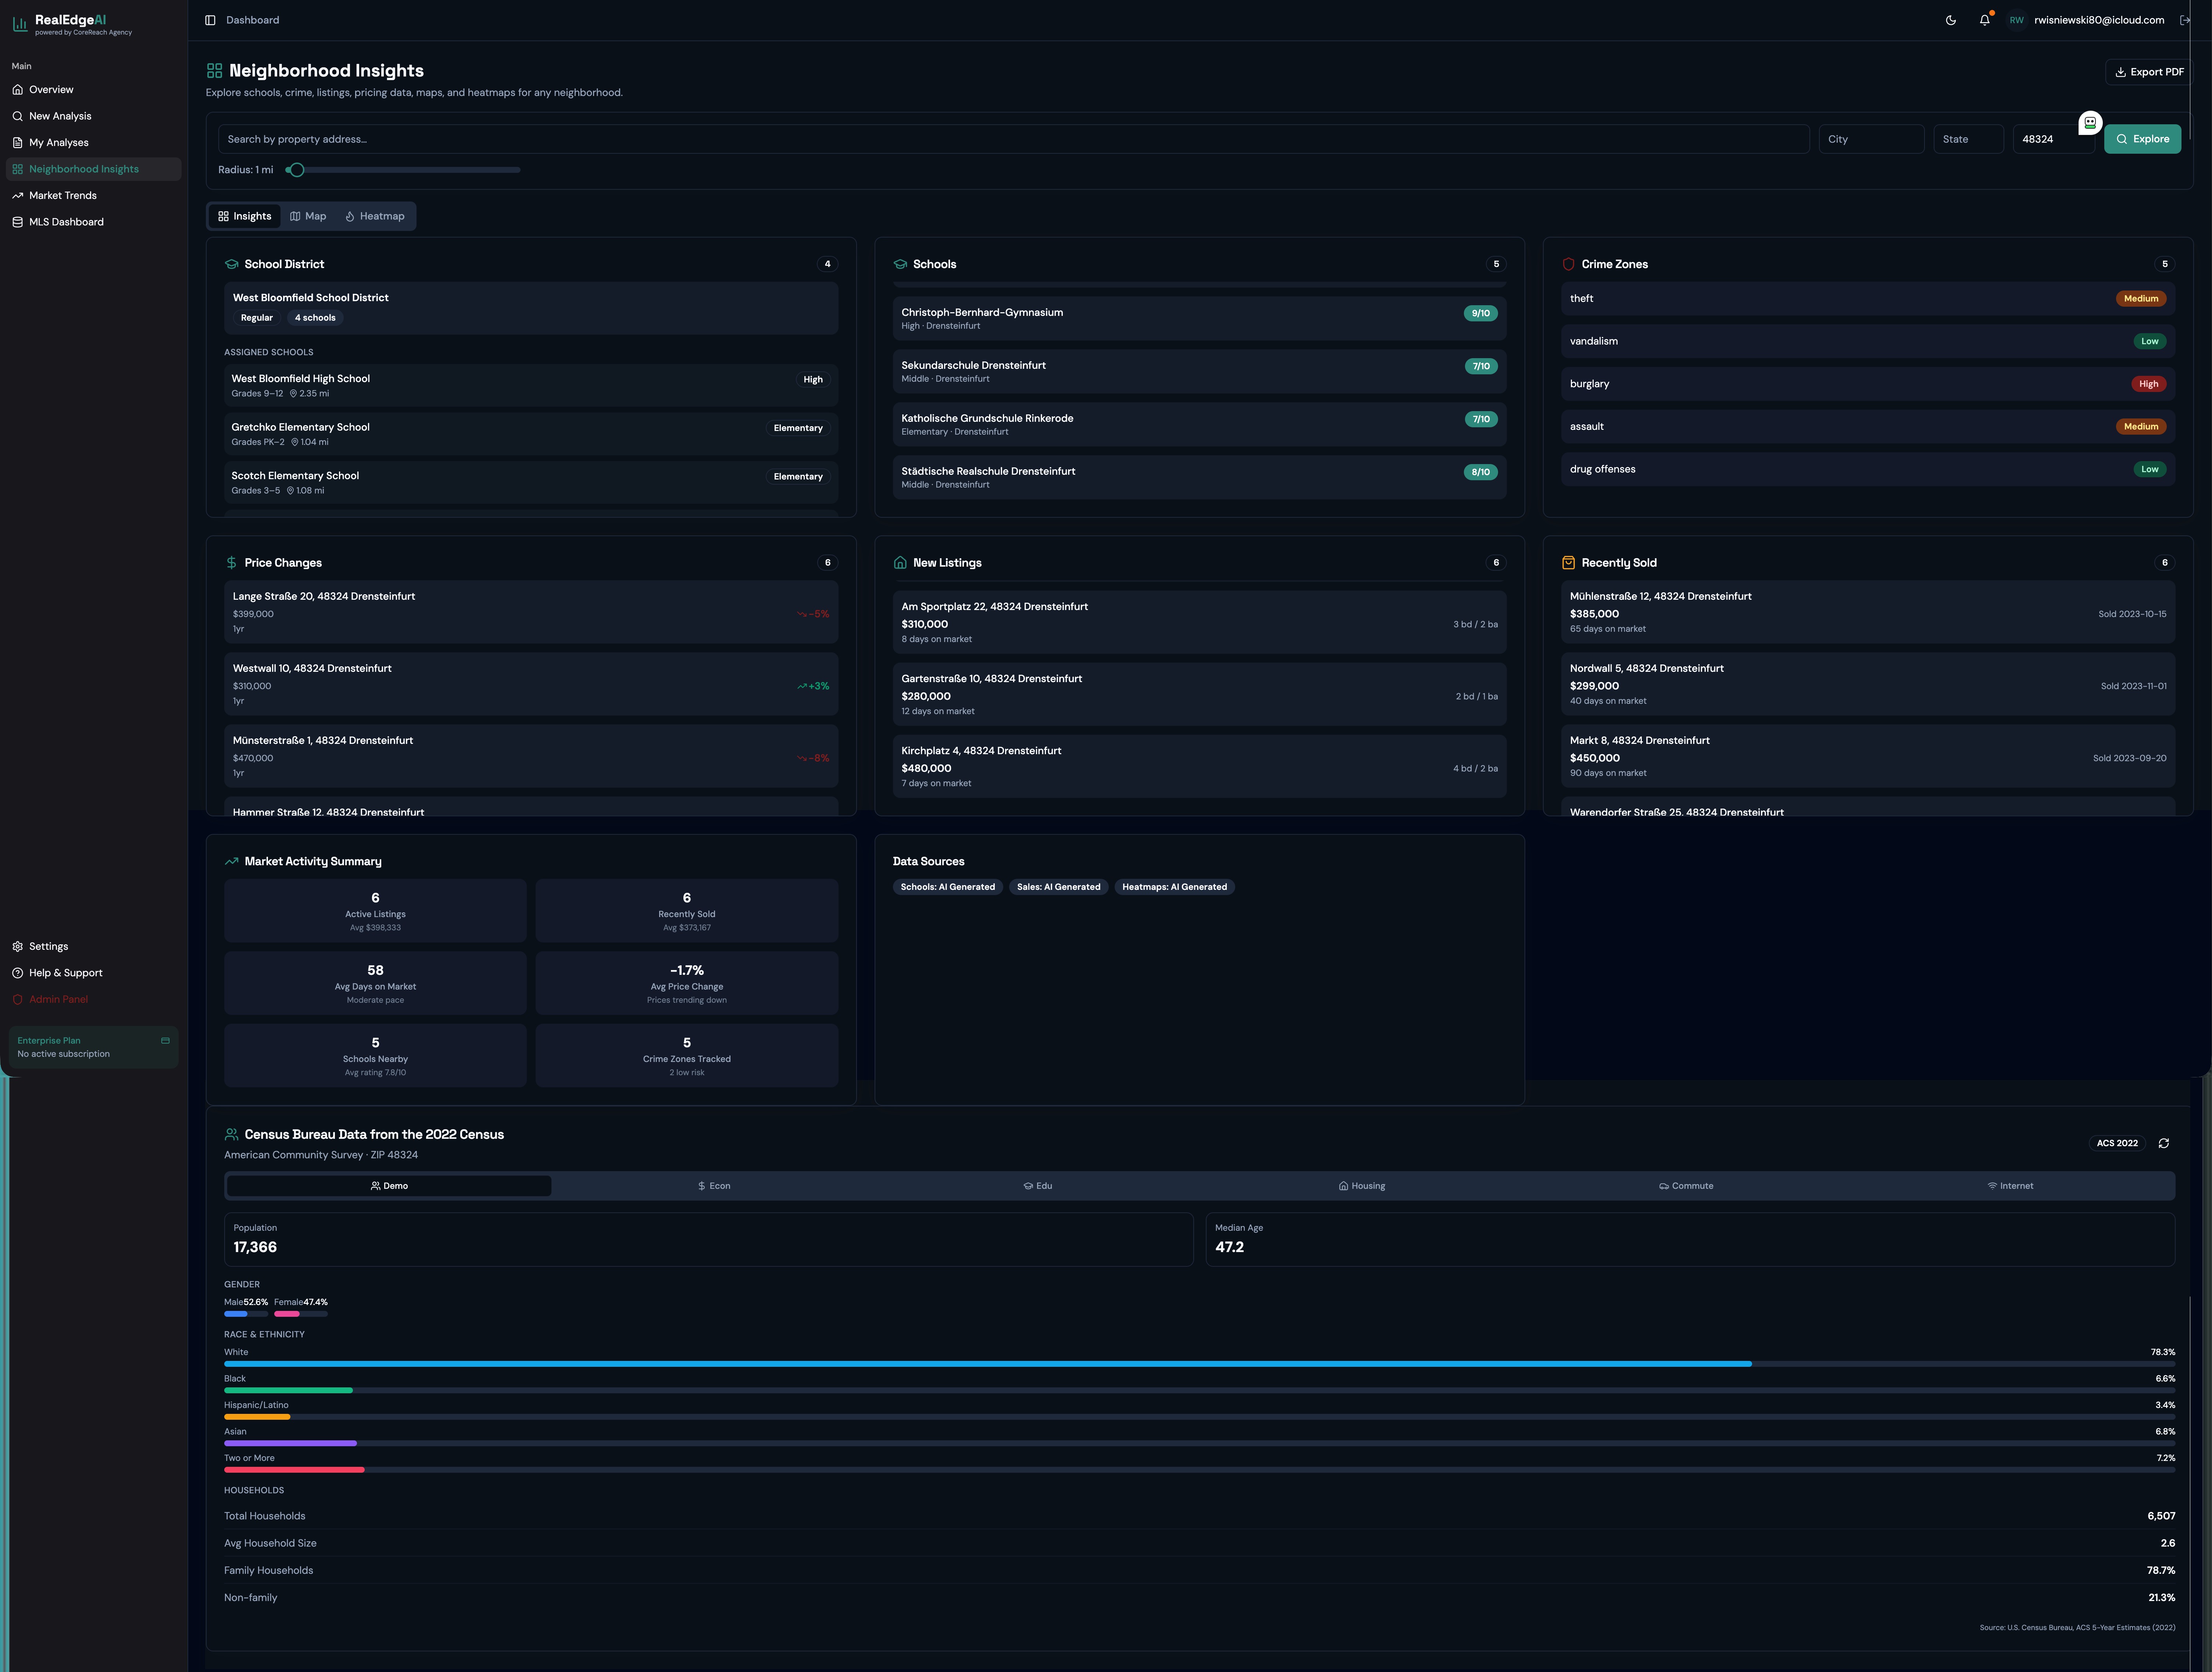The image size is (2212, 1672).
Task: Open the Admin Panel link
Action: point(58,999)
